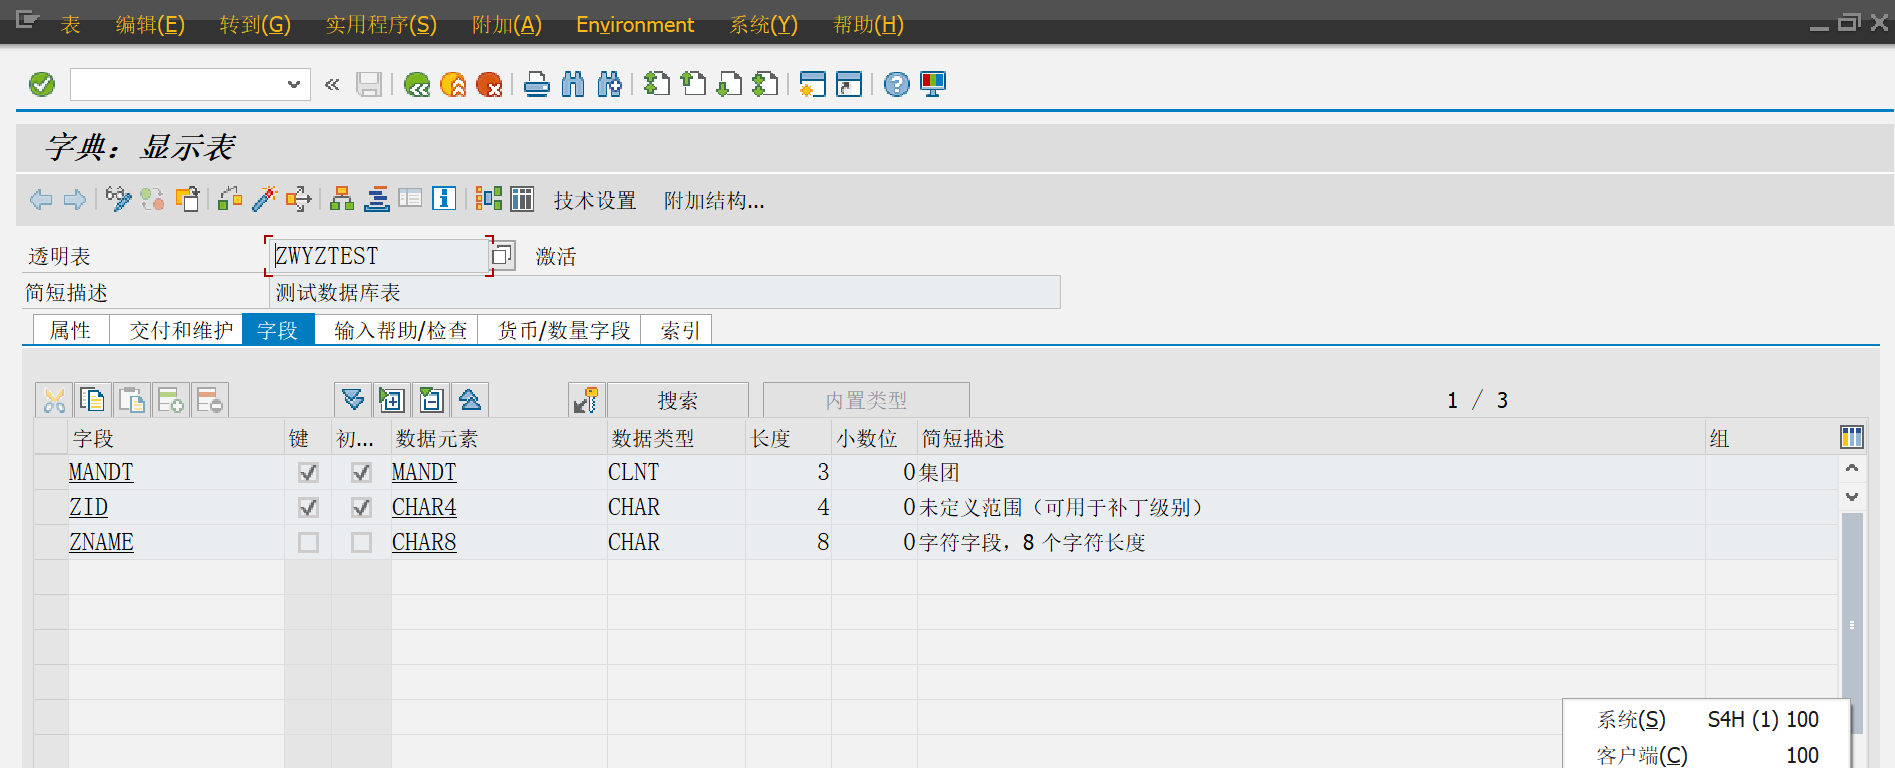Create a new GUI window icon
This screenshot has width=1895, height=768.
pos(813,85)
